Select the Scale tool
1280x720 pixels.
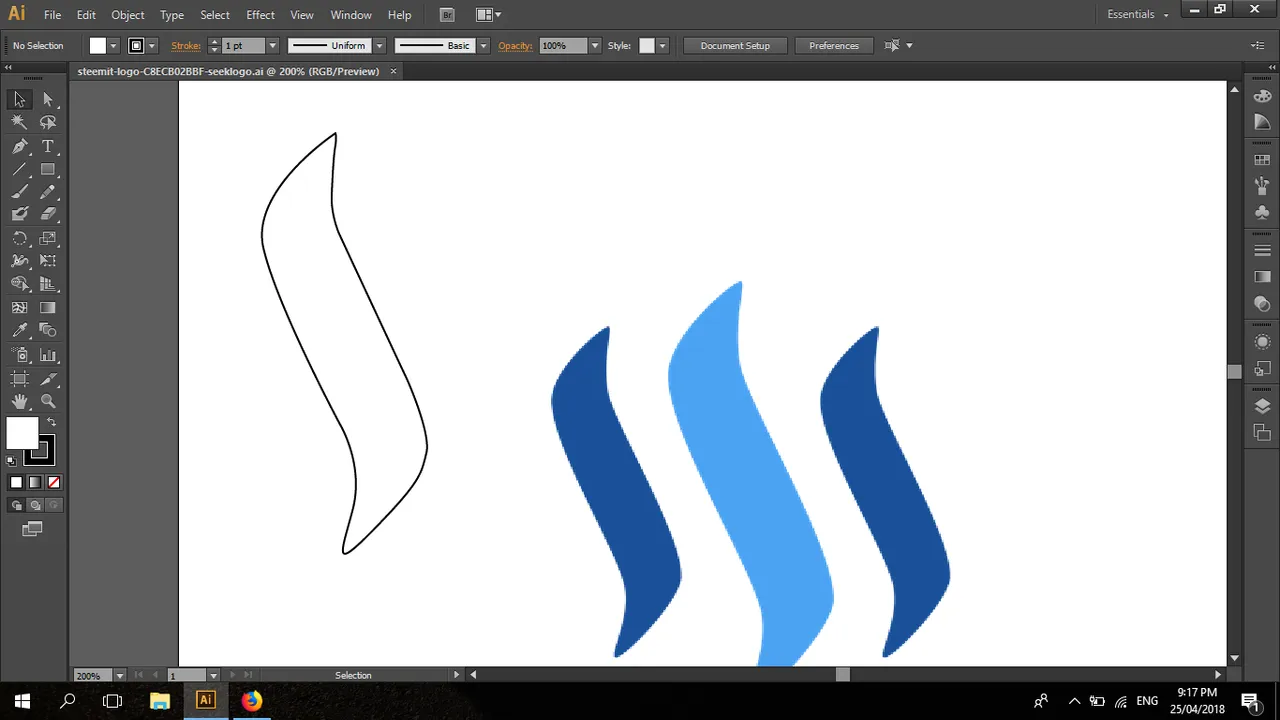click(x=48, y=238)
